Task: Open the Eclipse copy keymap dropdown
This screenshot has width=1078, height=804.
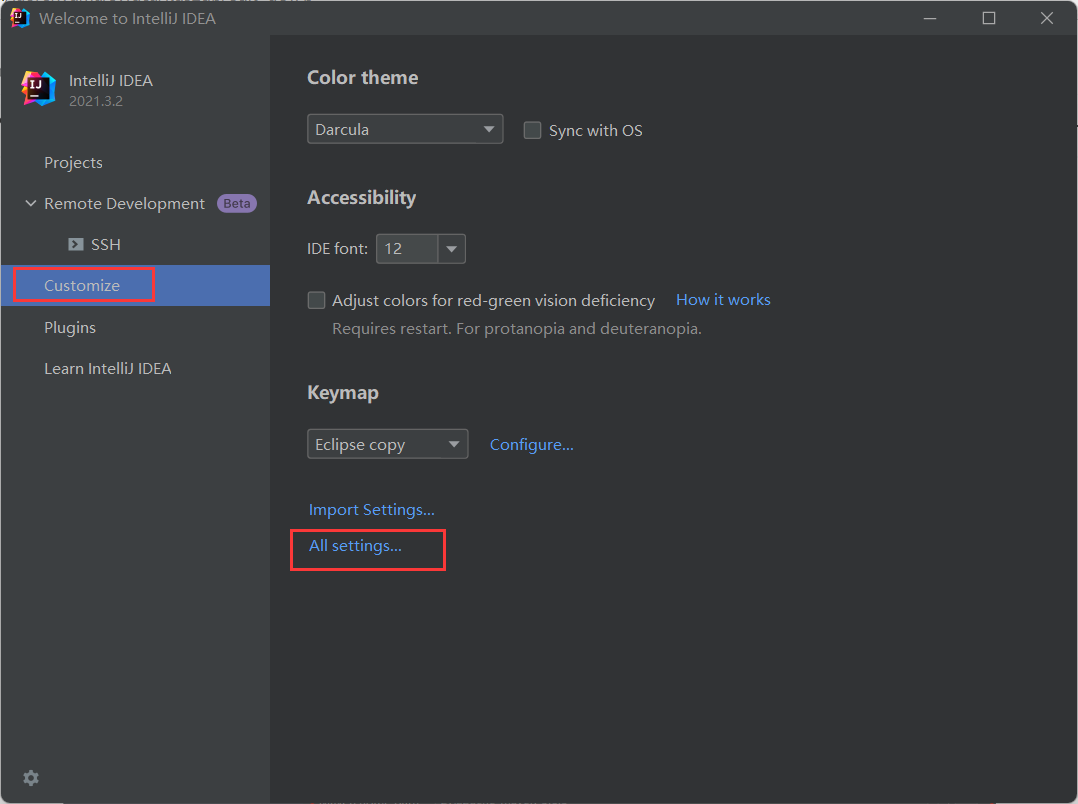Action: point(388,444)
